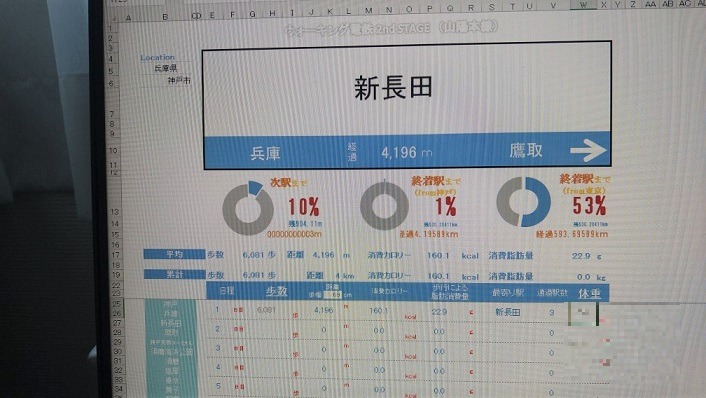
Task: Click the blue 累計 label cell
Action: tap(174, 274)
